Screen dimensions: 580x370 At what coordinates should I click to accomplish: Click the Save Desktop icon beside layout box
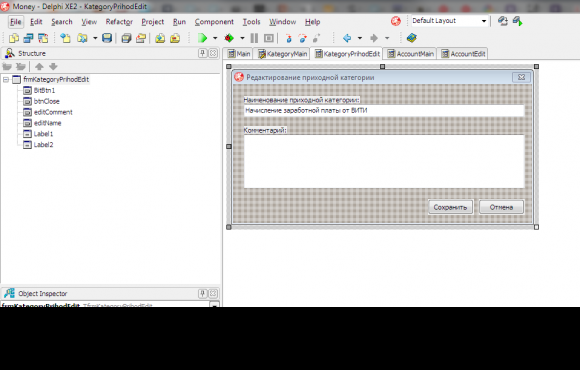502,21
